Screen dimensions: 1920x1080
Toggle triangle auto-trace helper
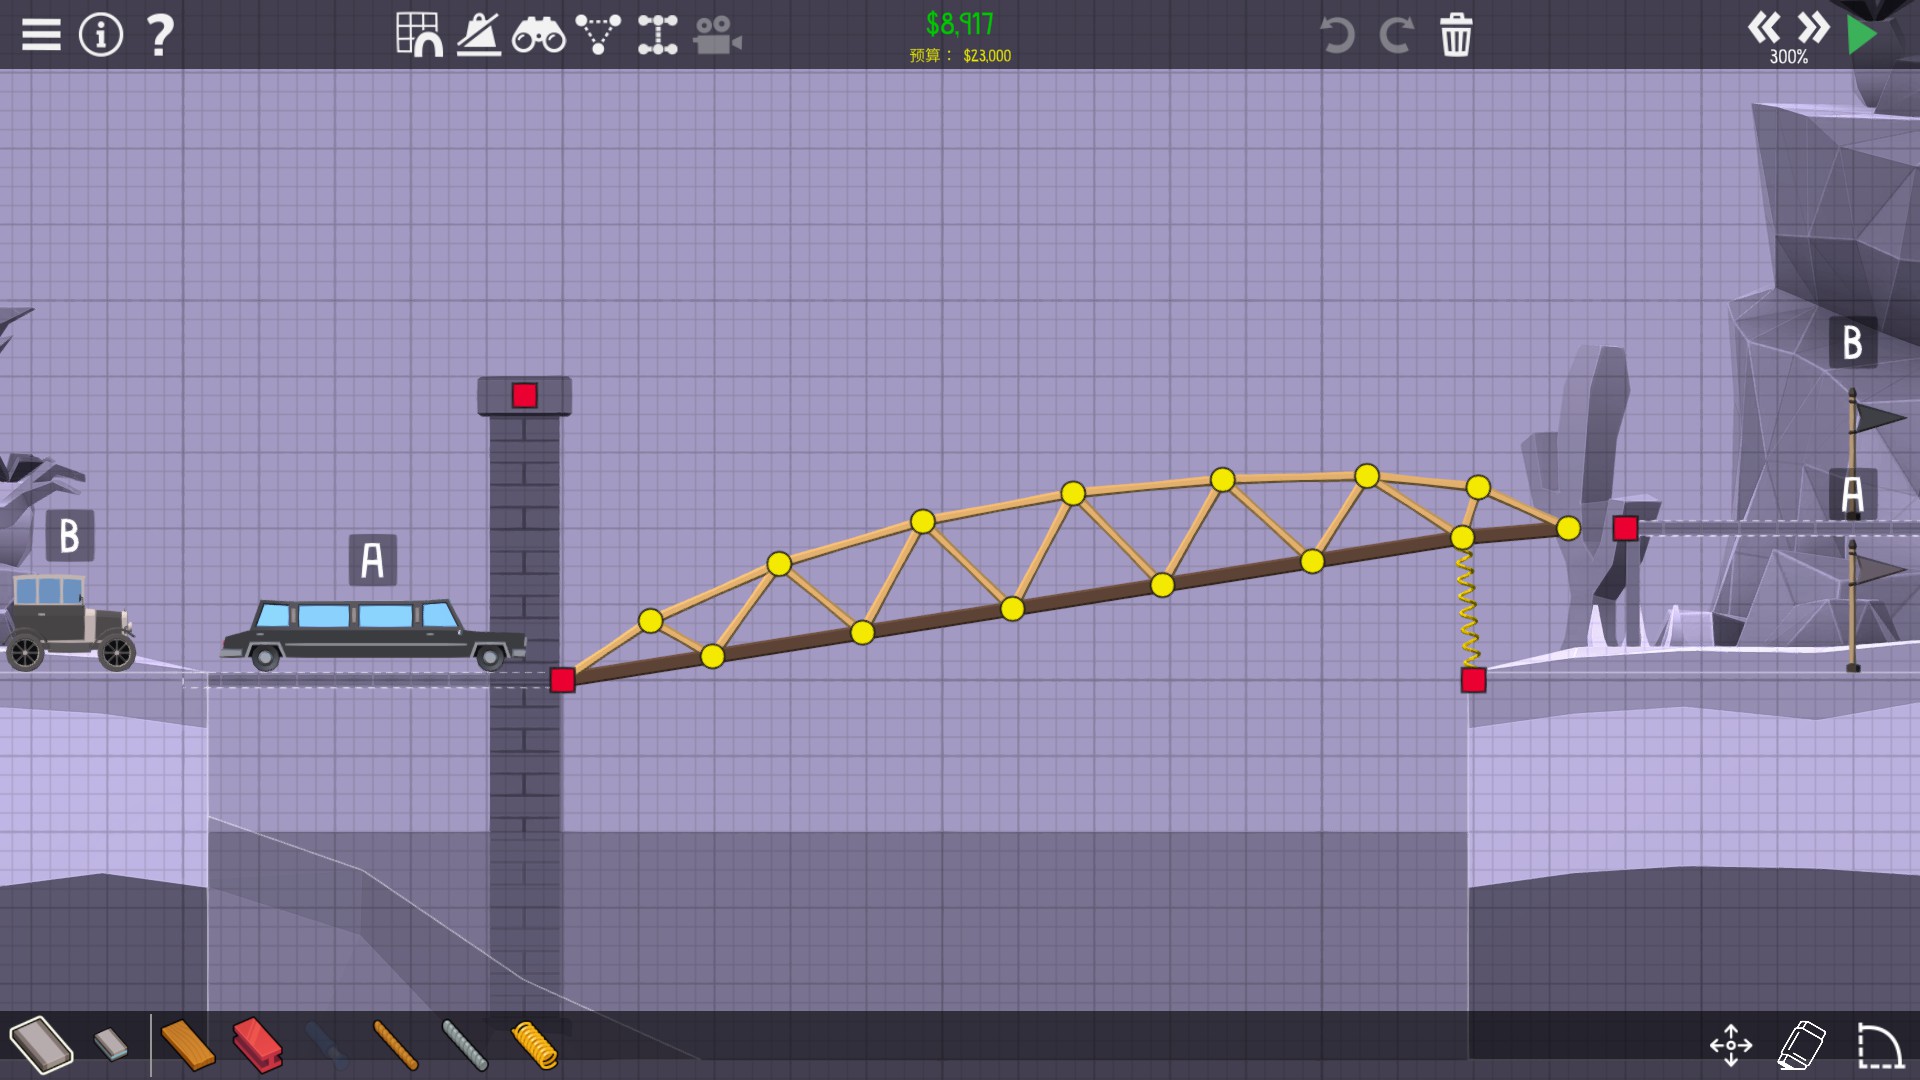pyautogui.click(x=598, y=35)
